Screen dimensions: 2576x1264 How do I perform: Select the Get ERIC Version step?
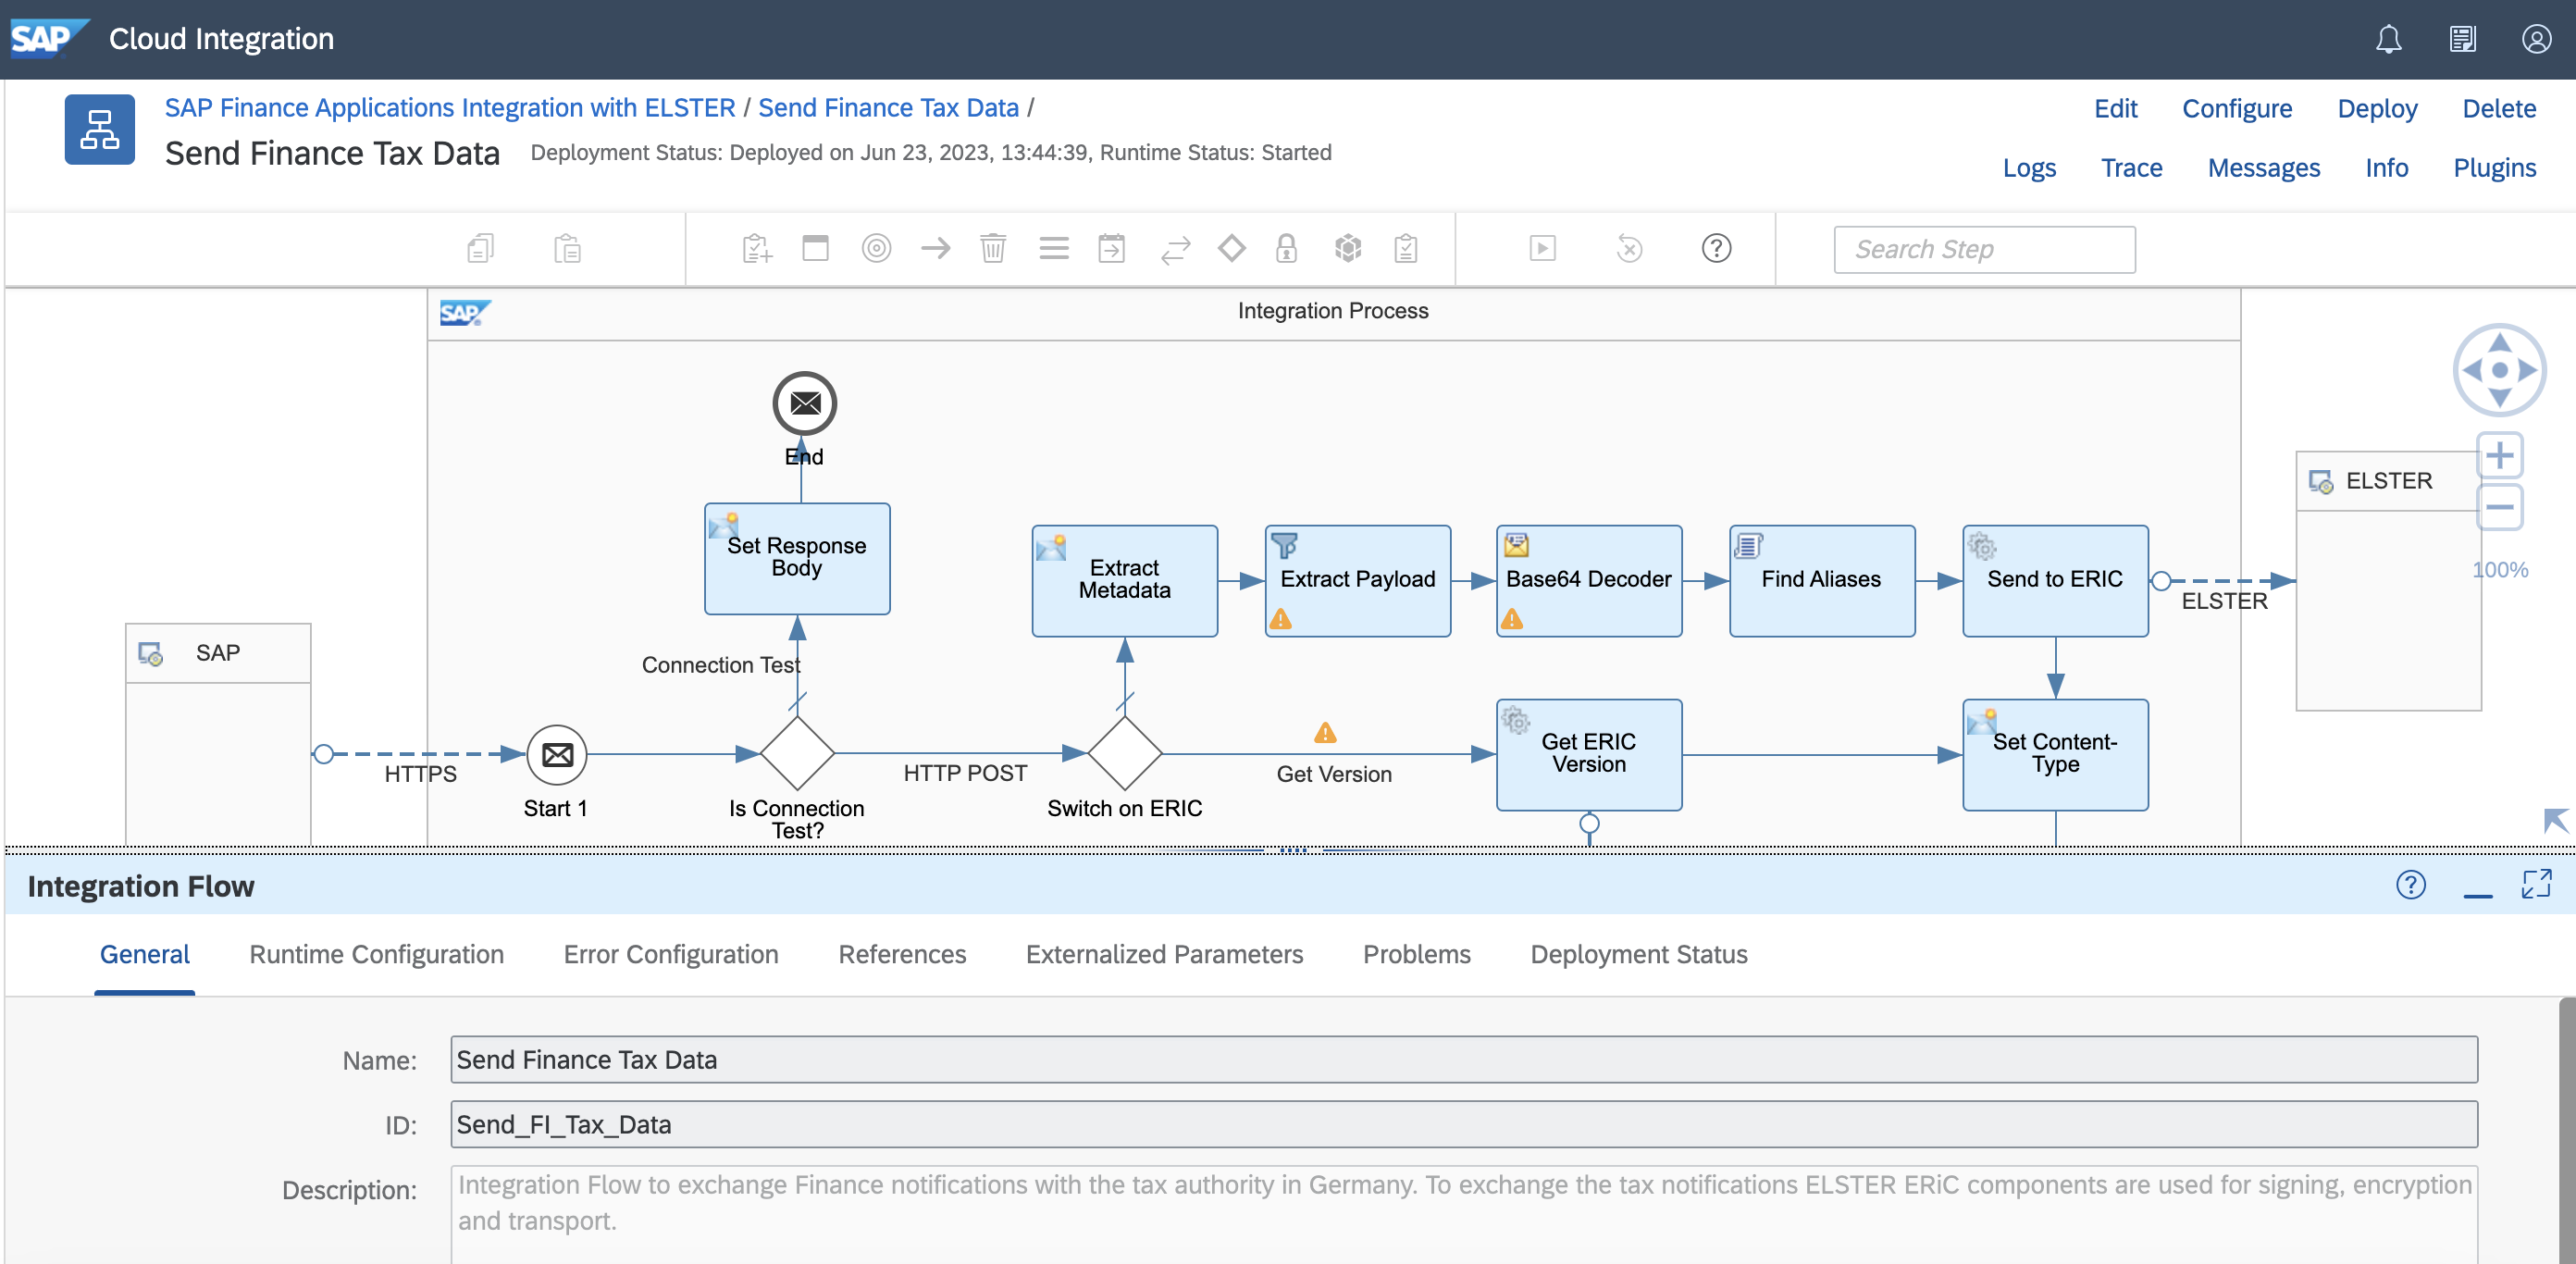(1588, 754)
